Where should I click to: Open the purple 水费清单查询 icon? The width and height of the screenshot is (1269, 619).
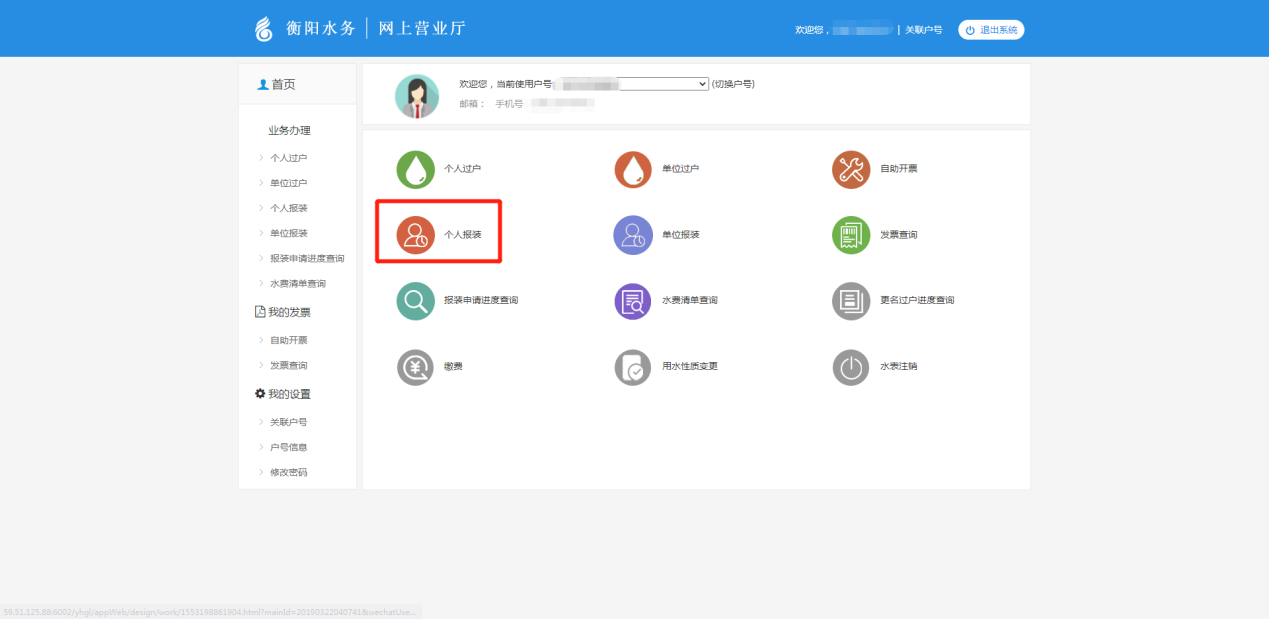pyautogui.click(x=633, y=301)
